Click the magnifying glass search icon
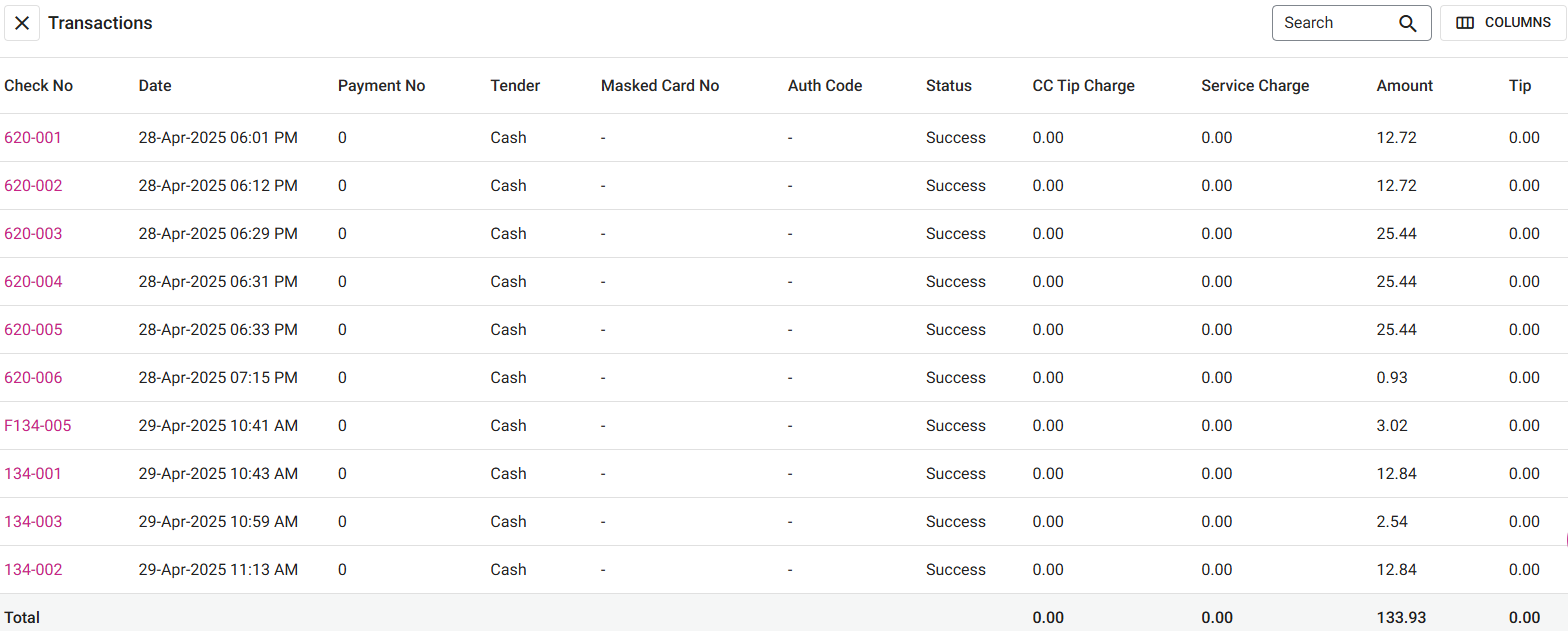This screenshot has height=631, width=1568. click(x=1408, y=23)
